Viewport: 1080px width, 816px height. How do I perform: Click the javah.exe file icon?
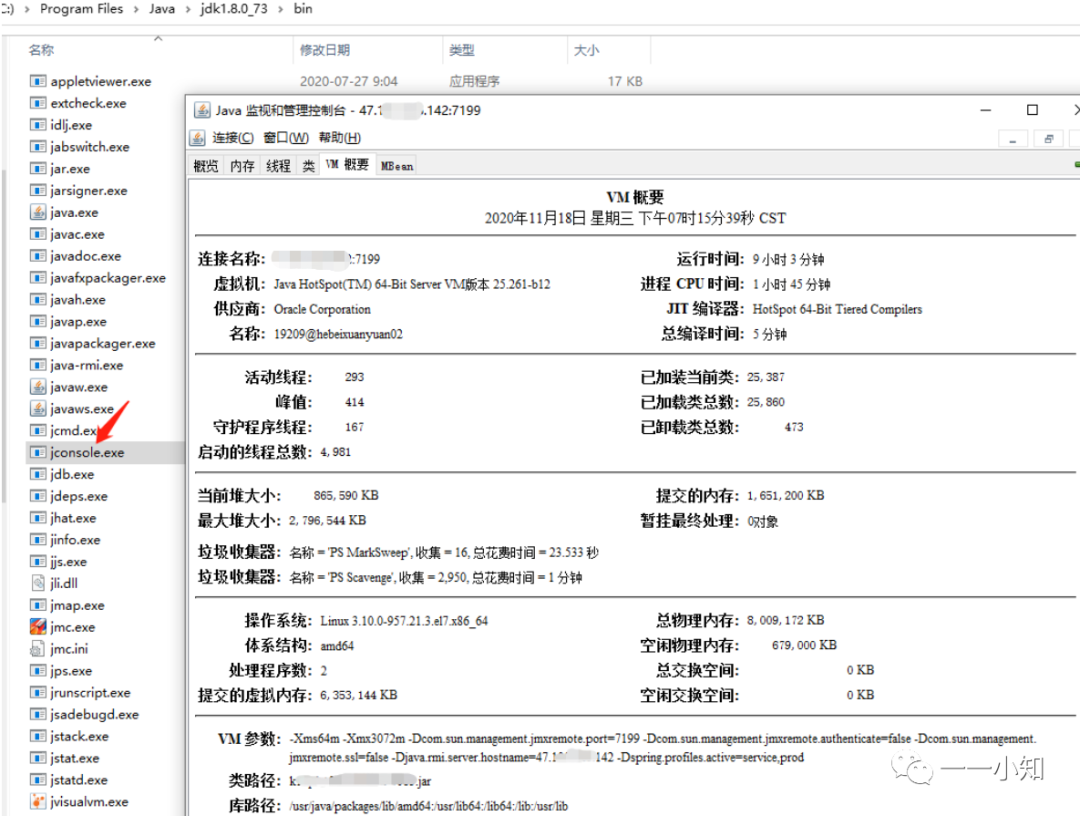(x=38, y=300)
